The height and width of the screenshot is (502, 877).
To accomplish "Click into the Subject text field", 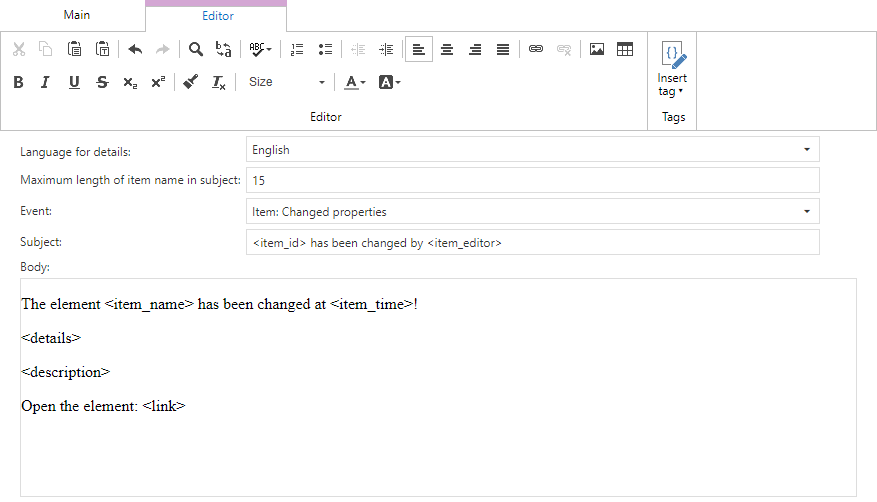I will pos(532,243).
